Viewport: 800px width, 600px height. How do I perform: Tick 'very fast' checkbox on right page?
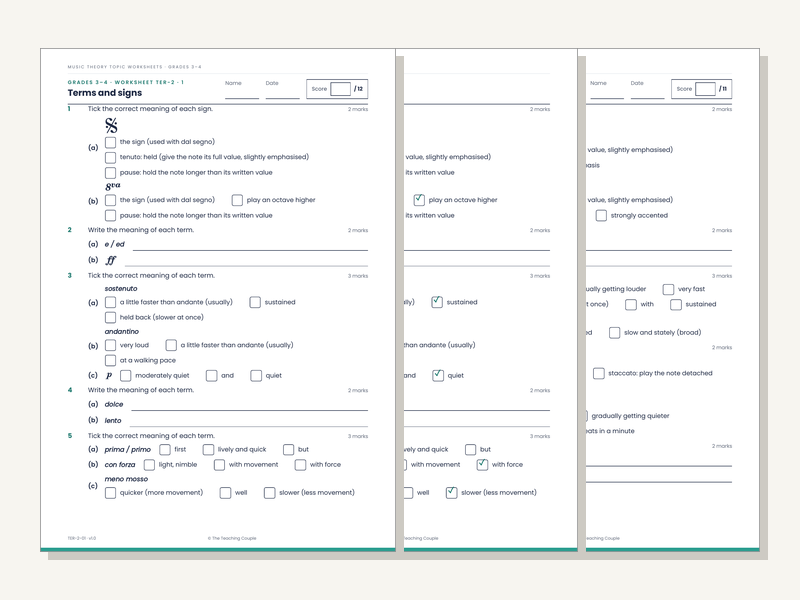(668, 289)
